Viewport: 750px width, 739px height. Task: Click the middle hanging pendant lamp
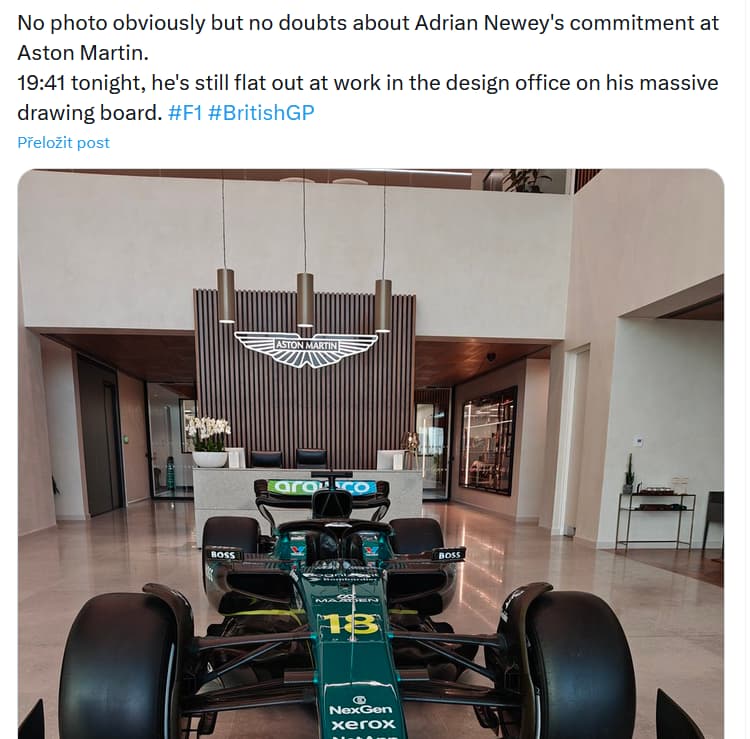coord(305,300)
